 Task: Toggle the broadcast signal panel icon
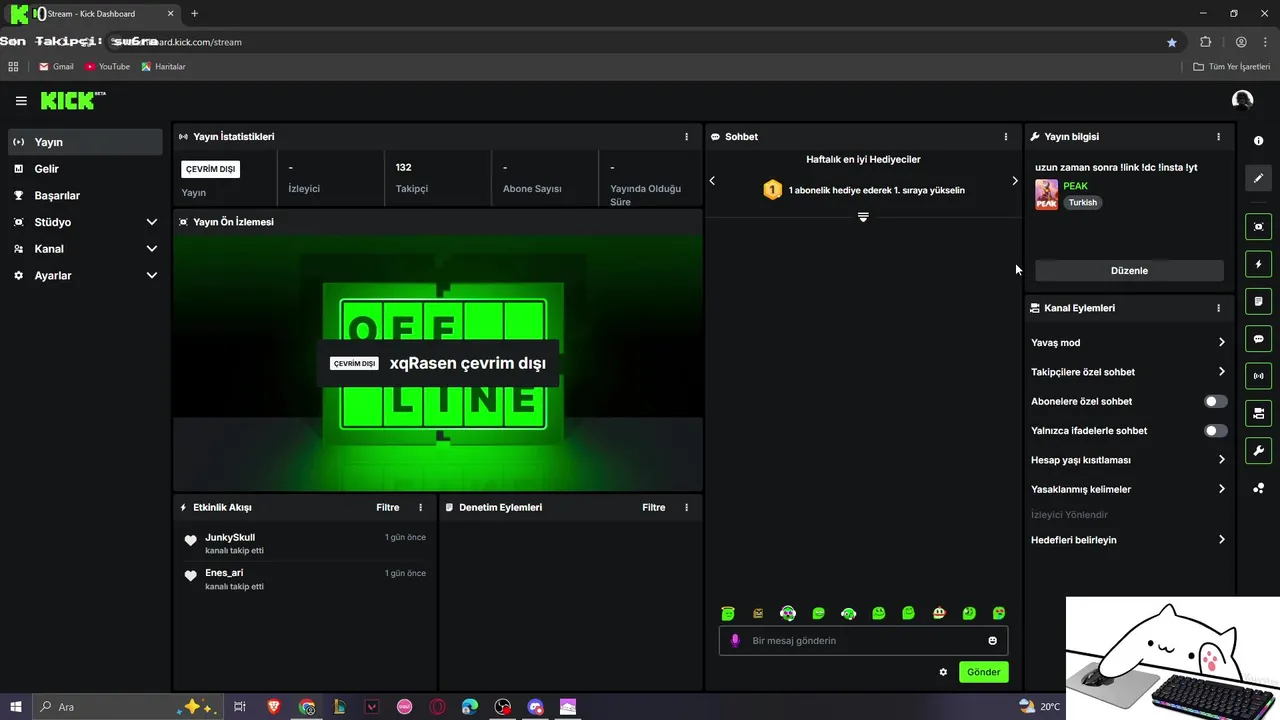click(x=1258, y=376)
